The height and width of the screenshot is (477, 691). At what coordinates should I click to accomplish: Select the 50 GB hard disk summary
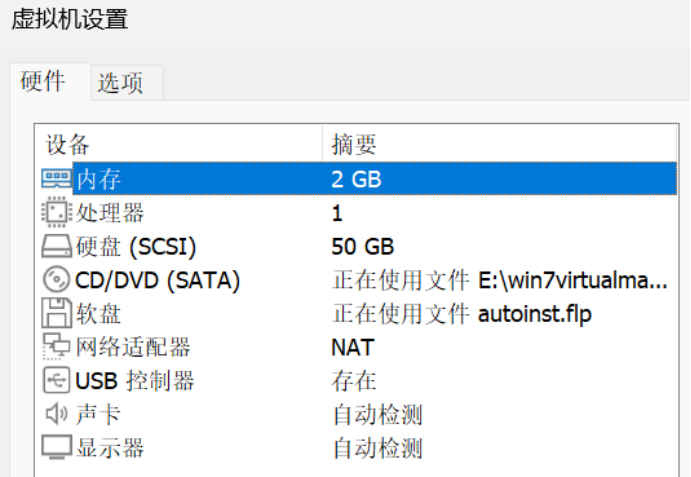[362, 247]
